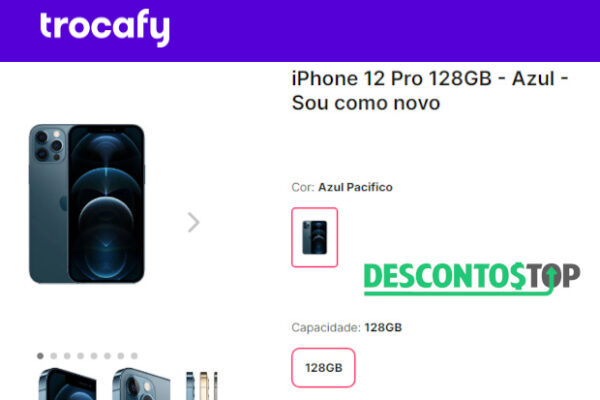Go to first carousel dot

pos(40,356)
